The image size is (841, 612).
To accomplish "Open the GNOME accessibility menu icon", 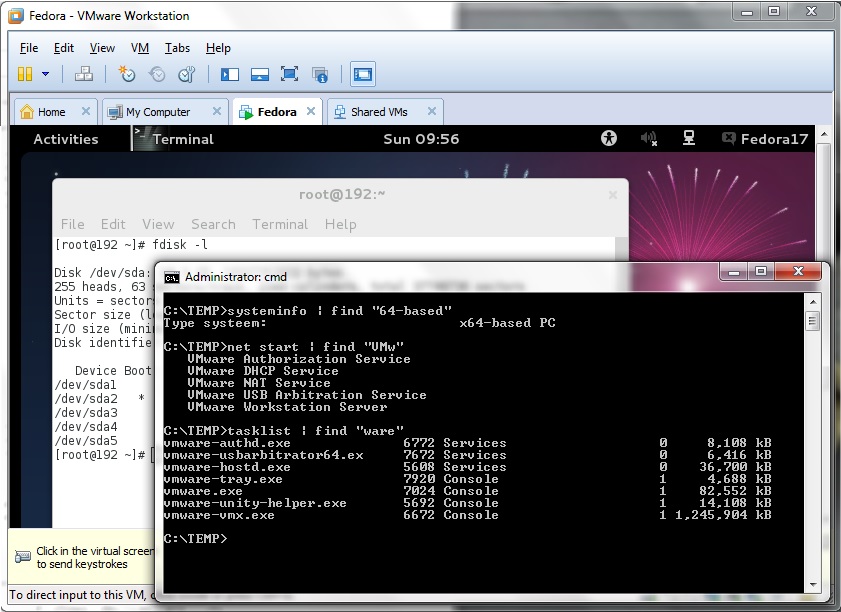I will click(609, 139).
